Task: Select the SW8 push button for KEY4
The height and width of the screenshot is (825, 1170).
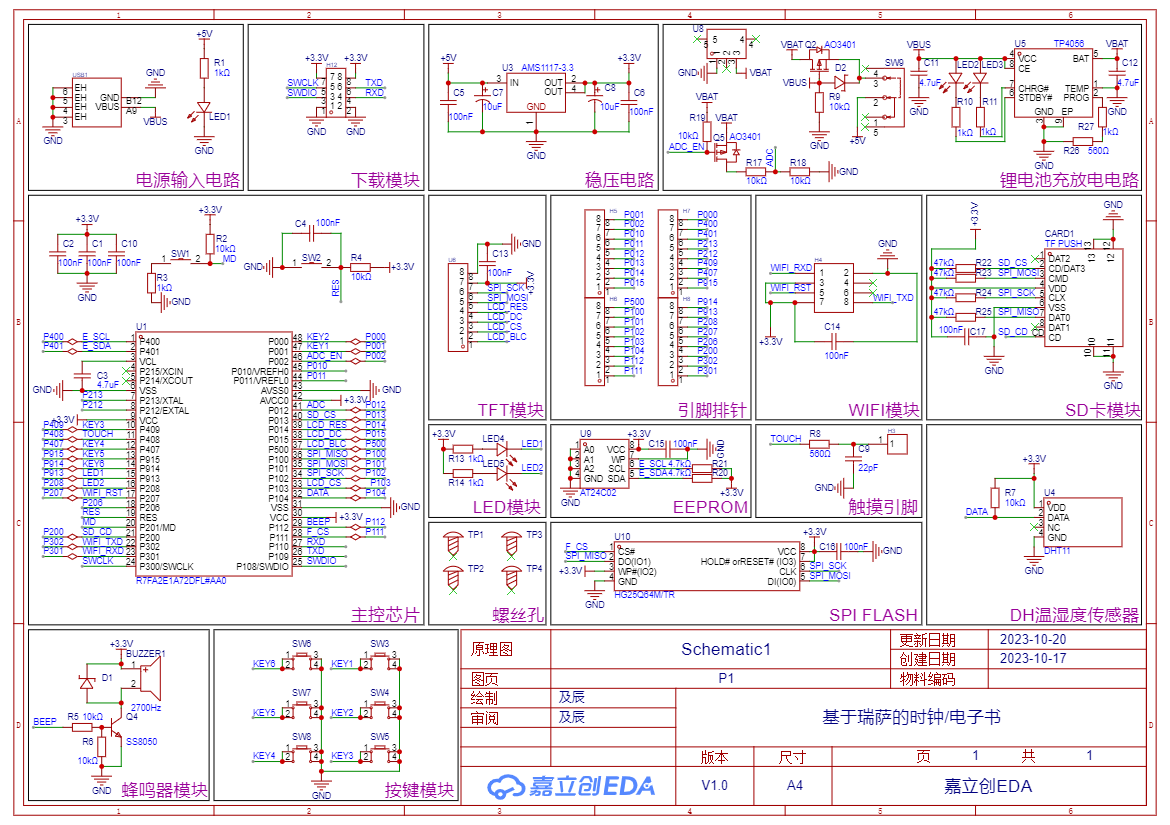Action: (x=301, y=752)
